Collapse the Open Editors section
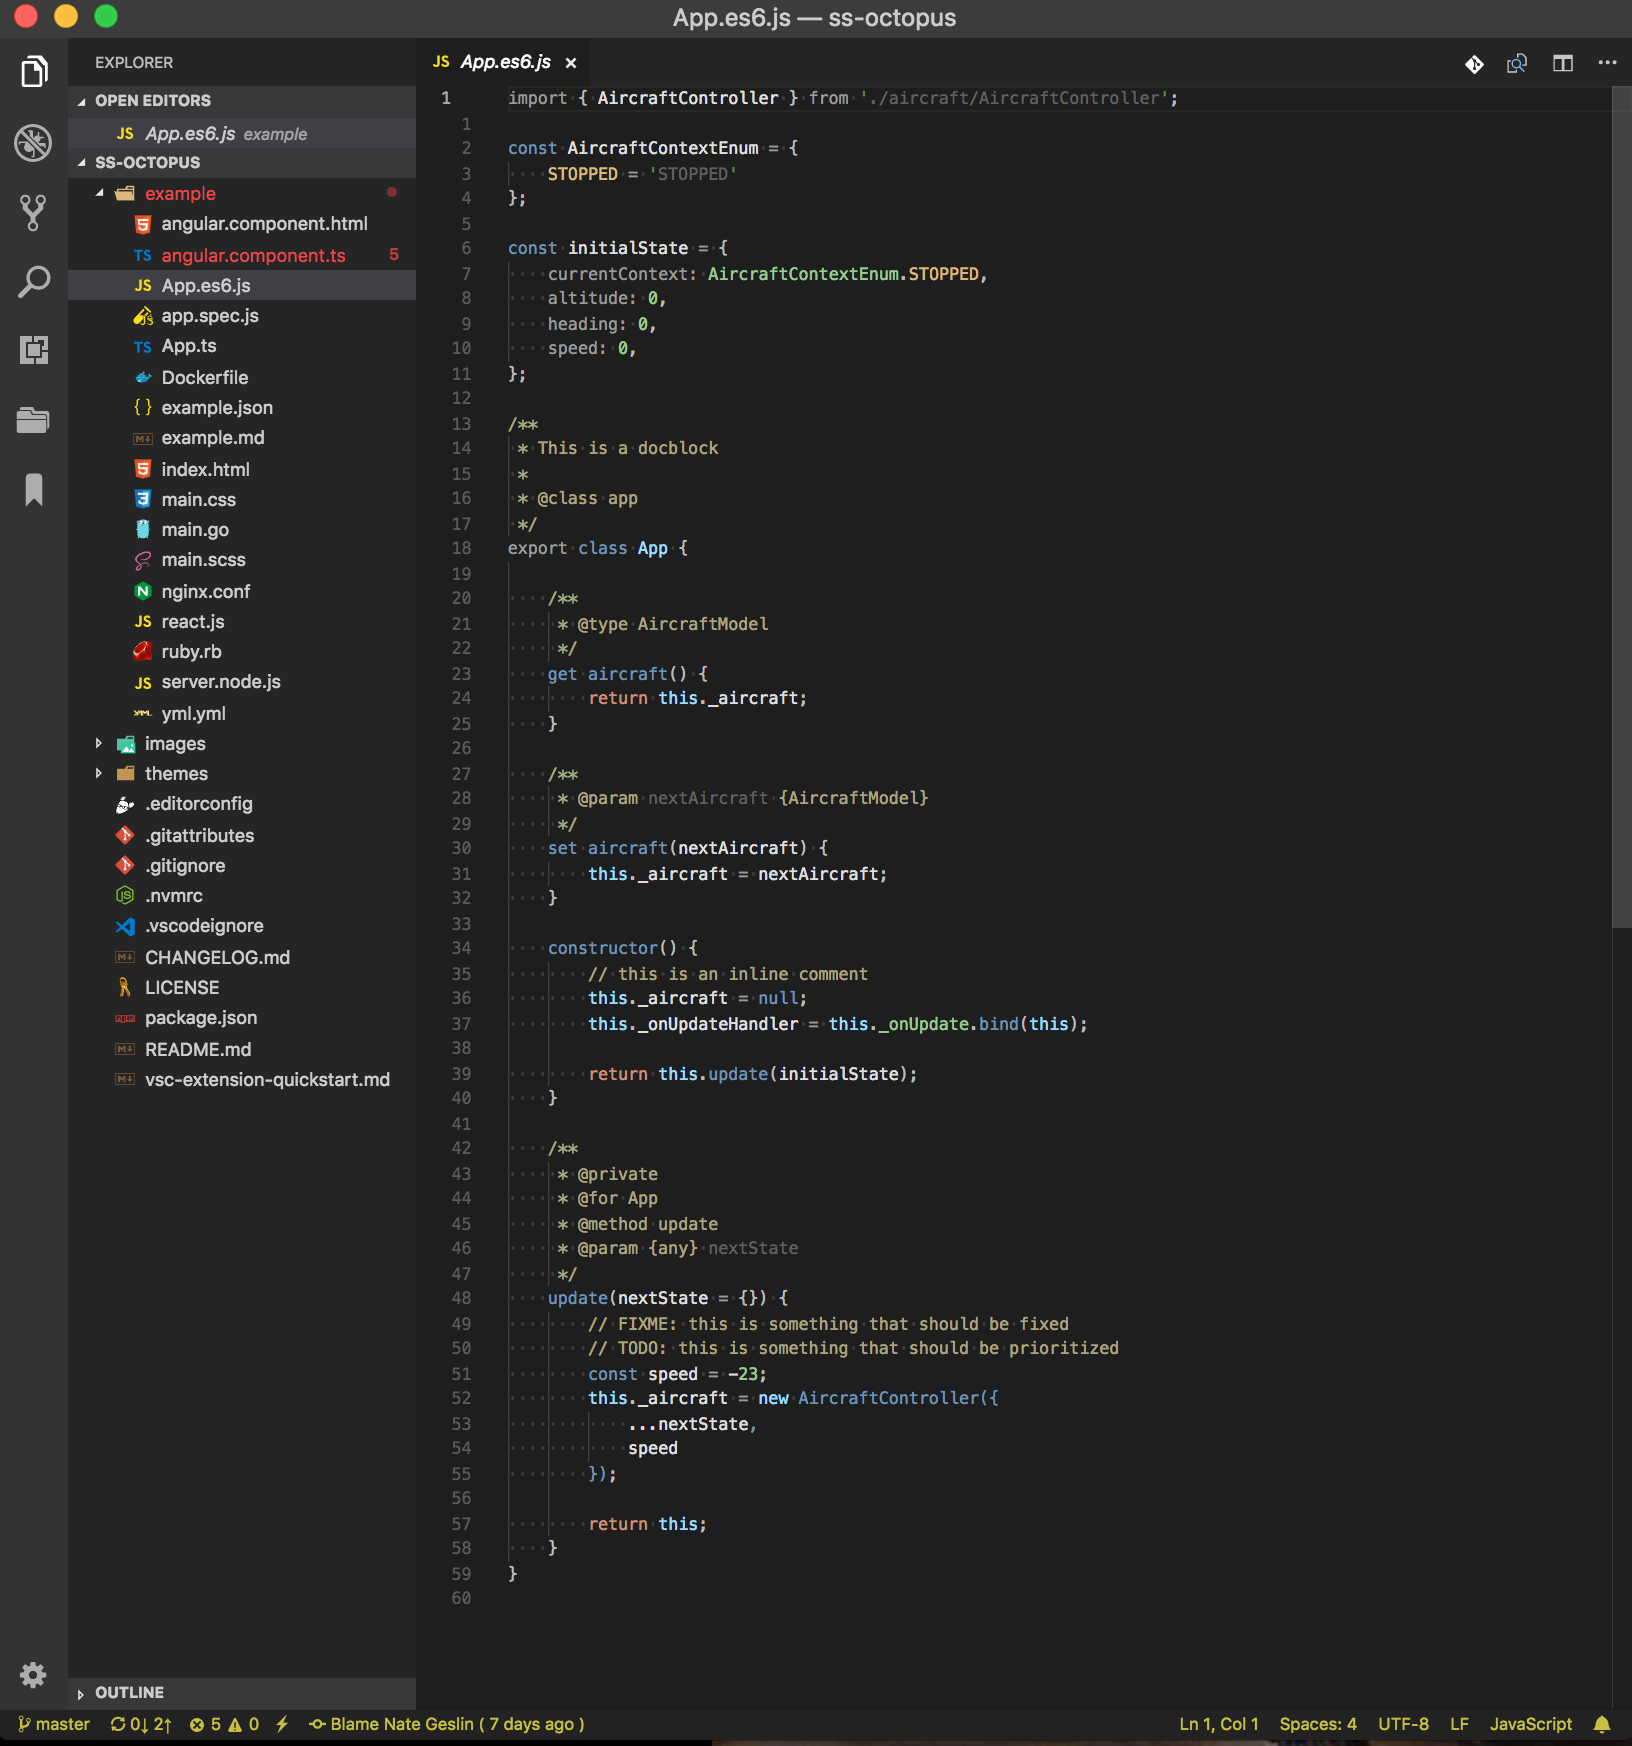This screenshot has height=1746, width=1632. pyautogui.click(x=242, y=101)
